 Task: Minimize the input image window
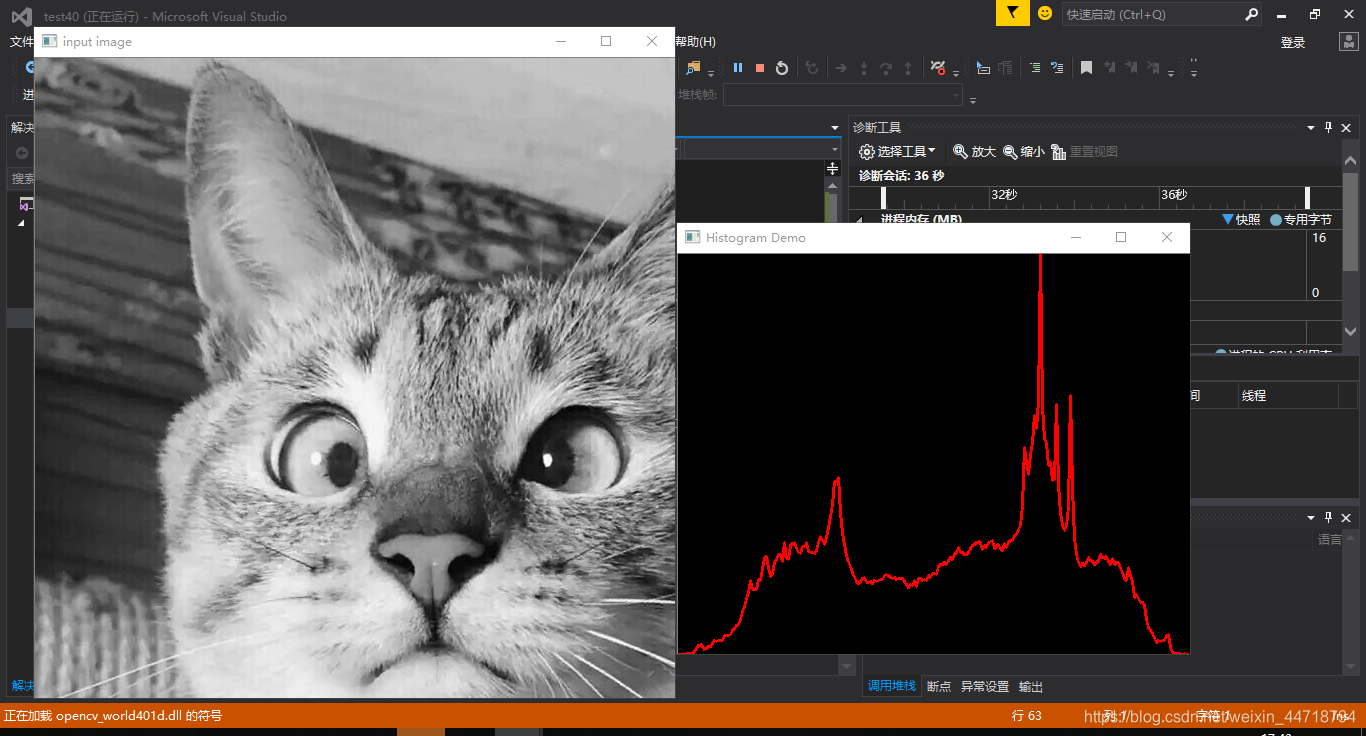pyautogui.click(x=561, y=41)
